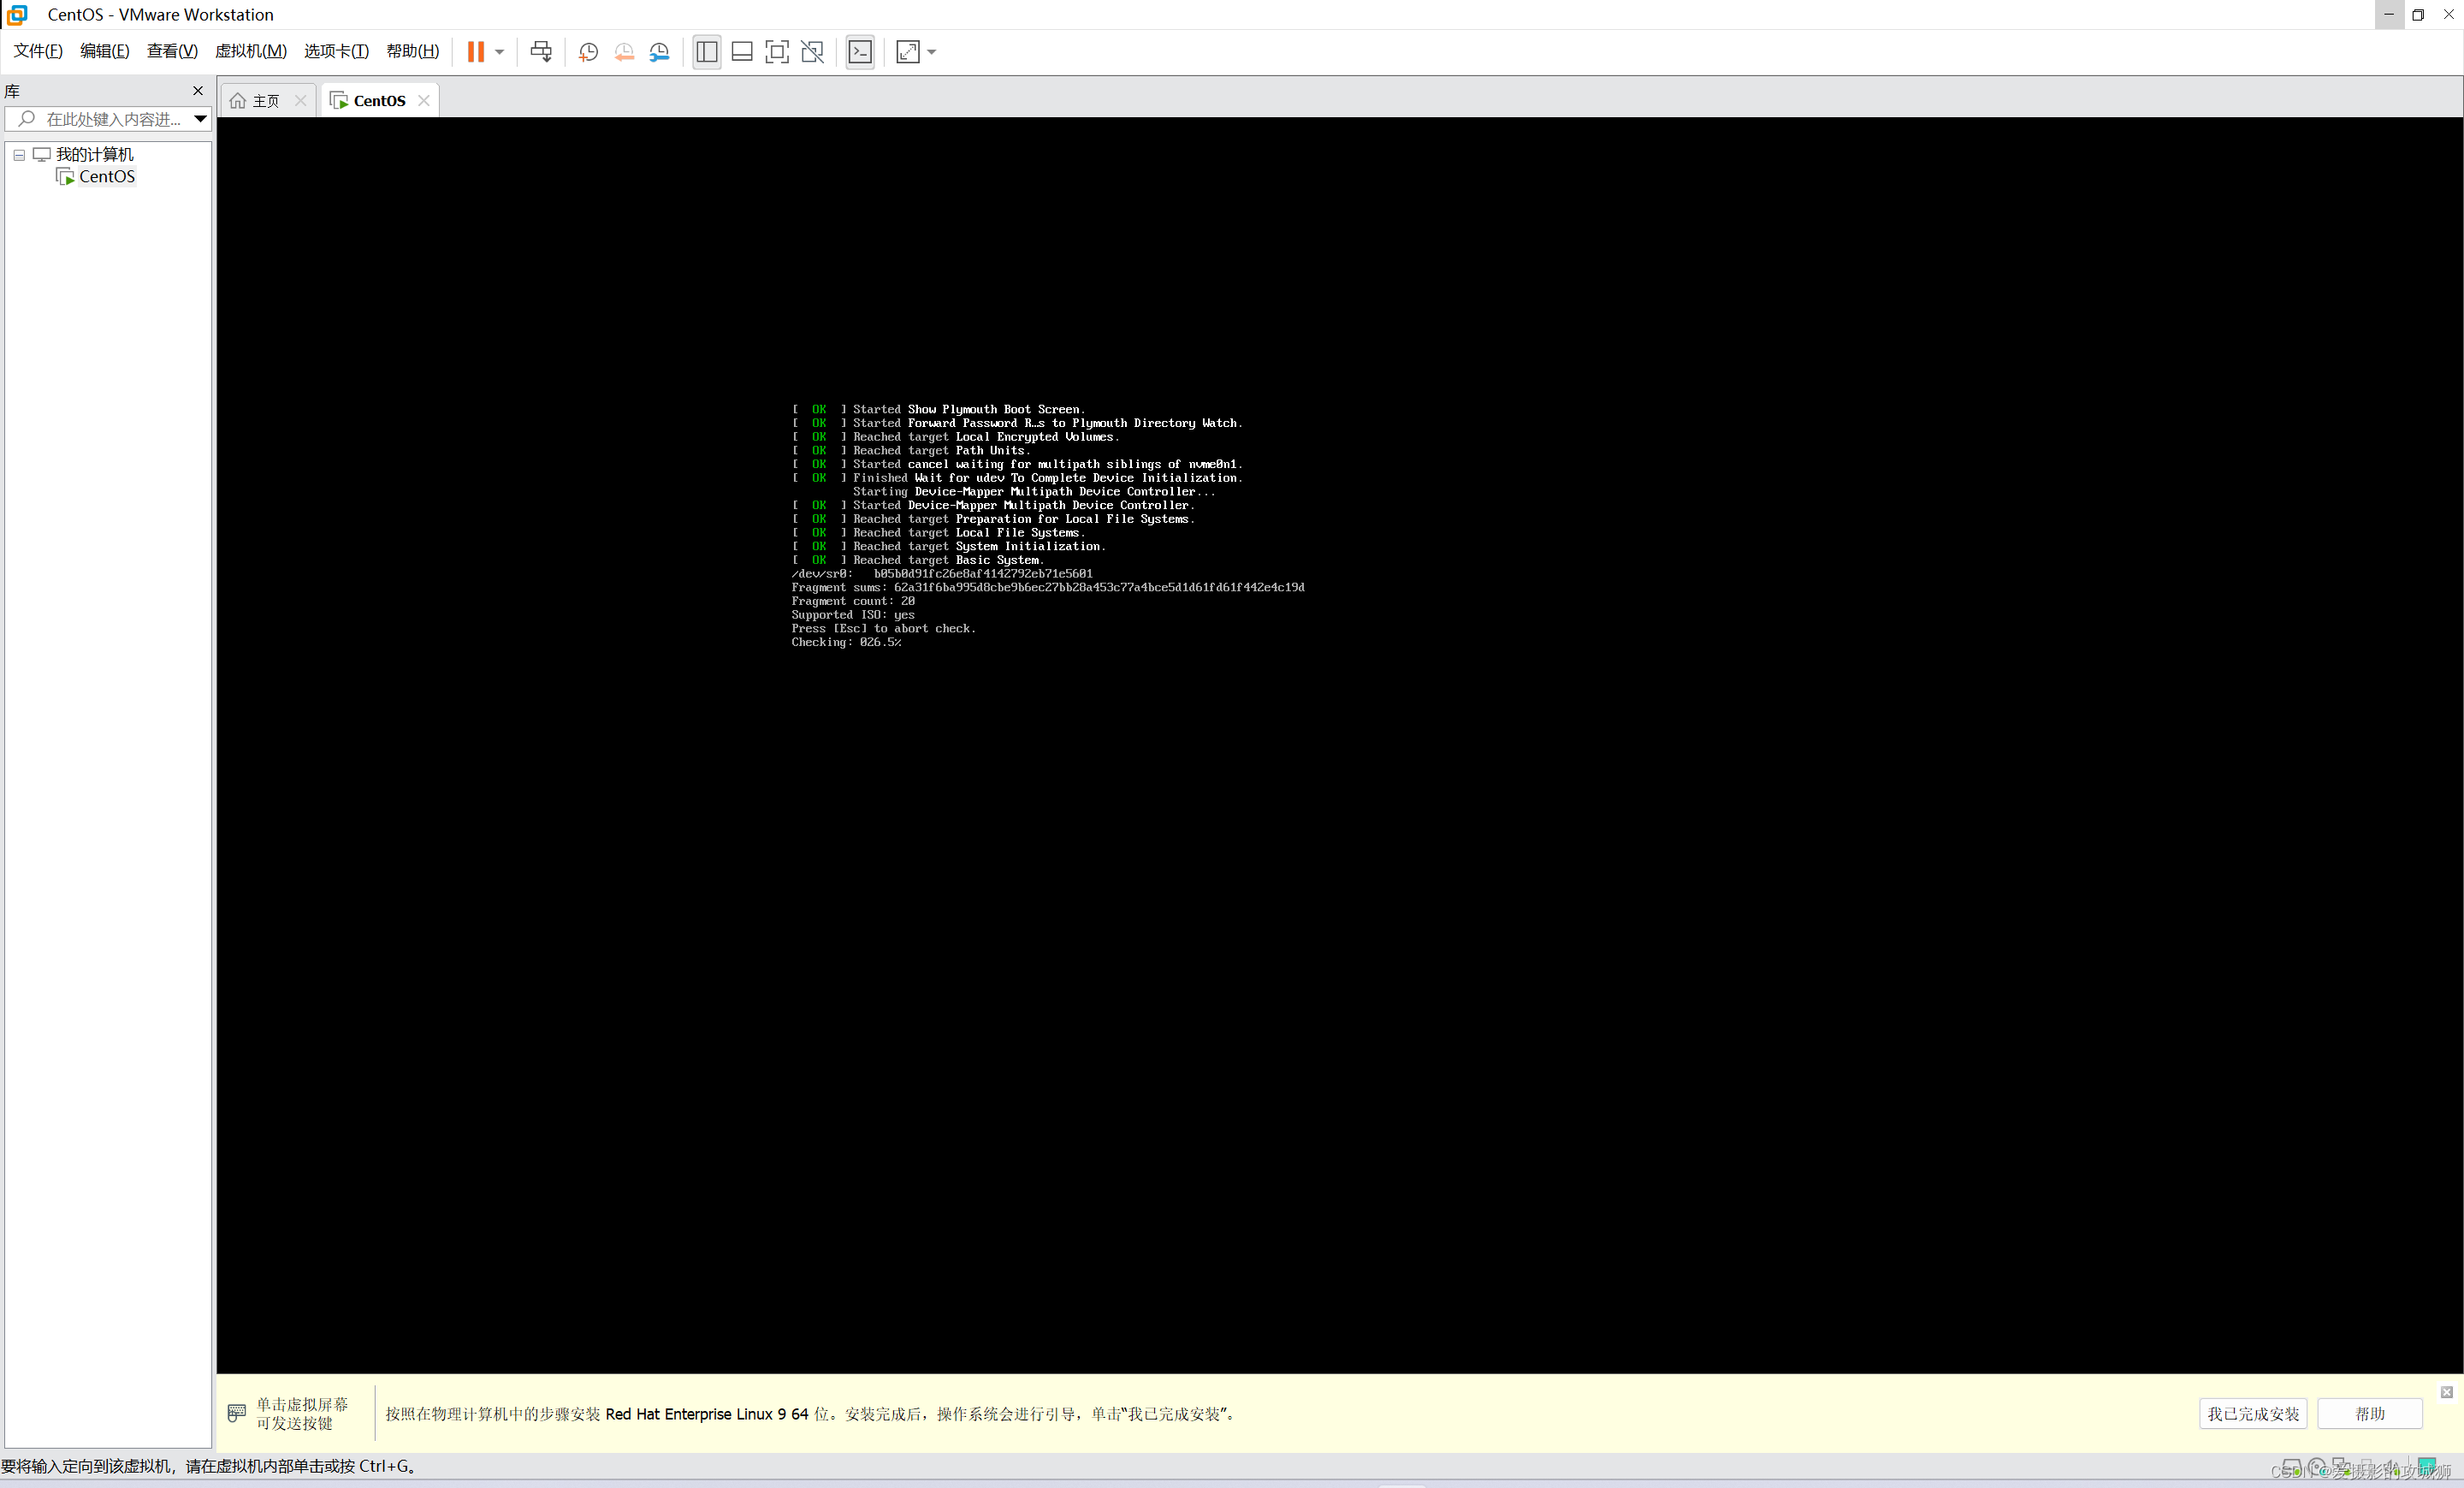2464x1488 pixels.
Task: Click the orange Pause virtual machine icon
Action: pyautogui.click(x=476, y=52)
